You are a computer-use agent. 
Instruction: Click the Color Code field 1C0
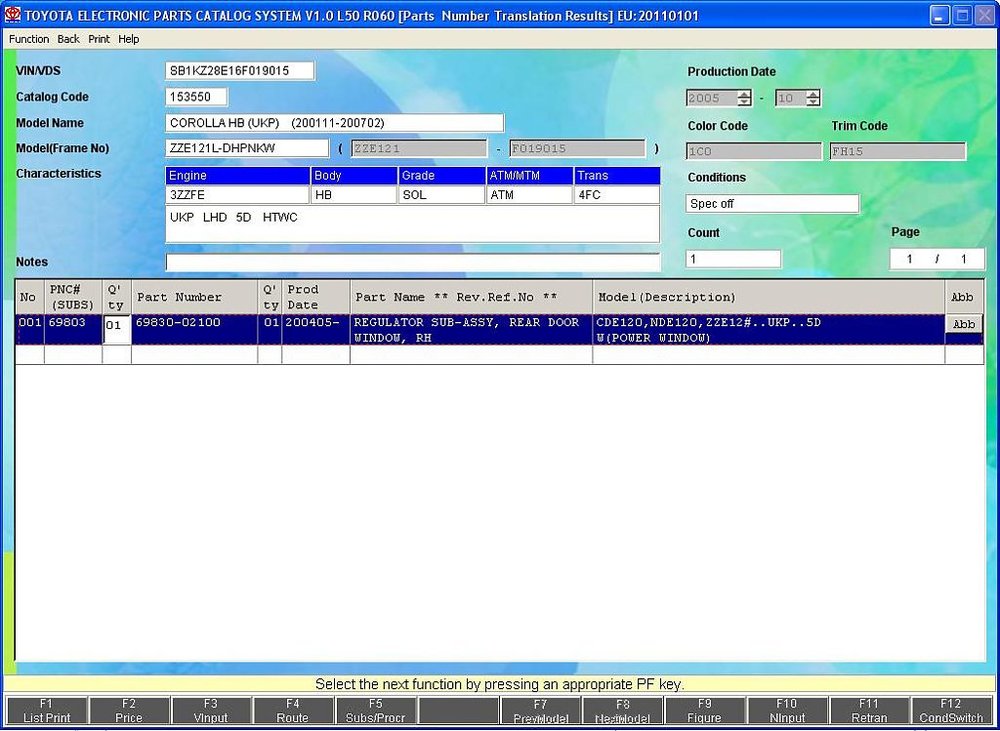click(754, 152)
